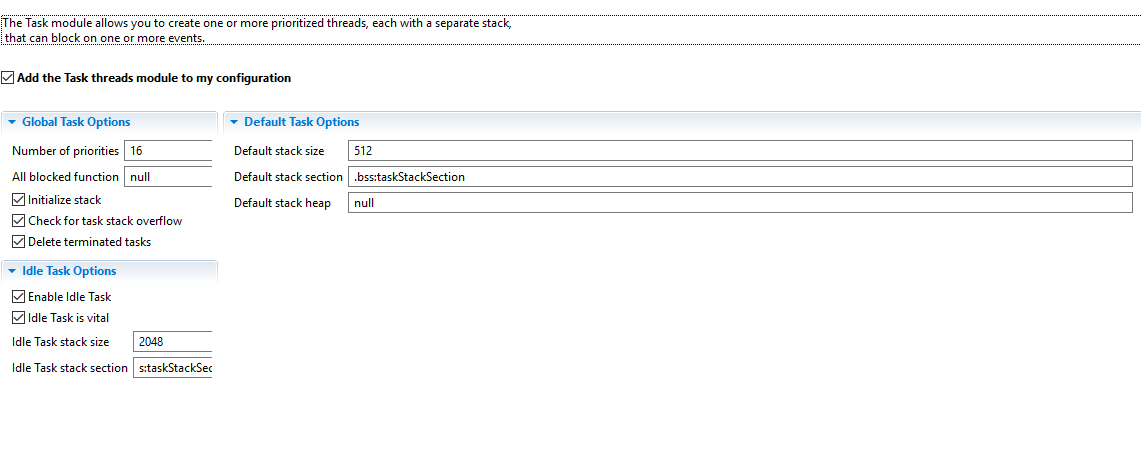
Task: Click the Default Task Options header title
Action: [x=302, y=122]
